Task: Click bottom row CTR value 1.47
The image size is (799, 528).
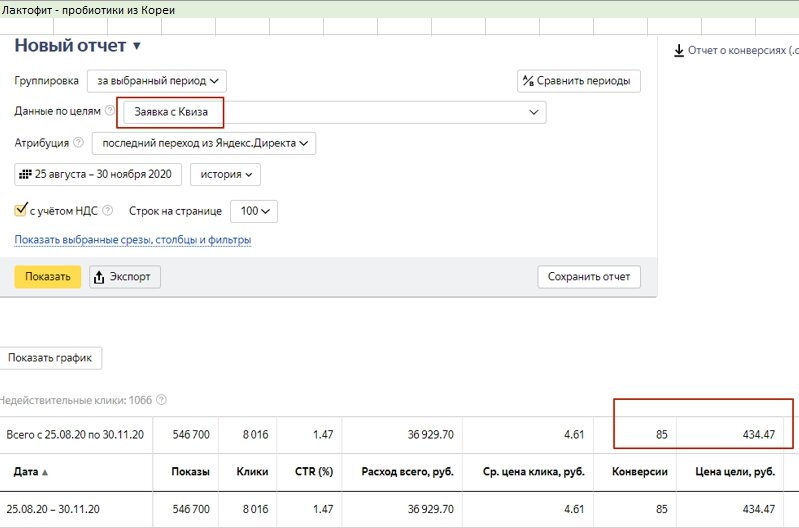Action: click(x=323, y=509)
